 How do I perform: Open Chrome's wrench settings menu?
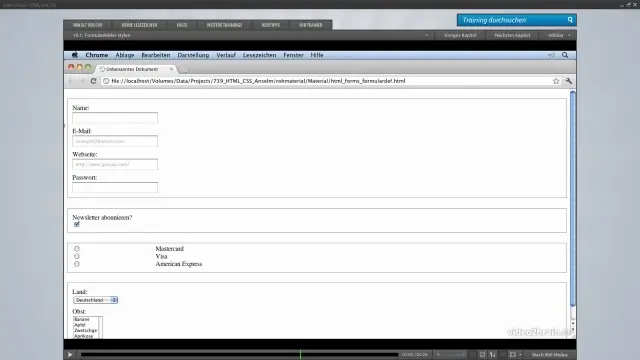[569, 81]
